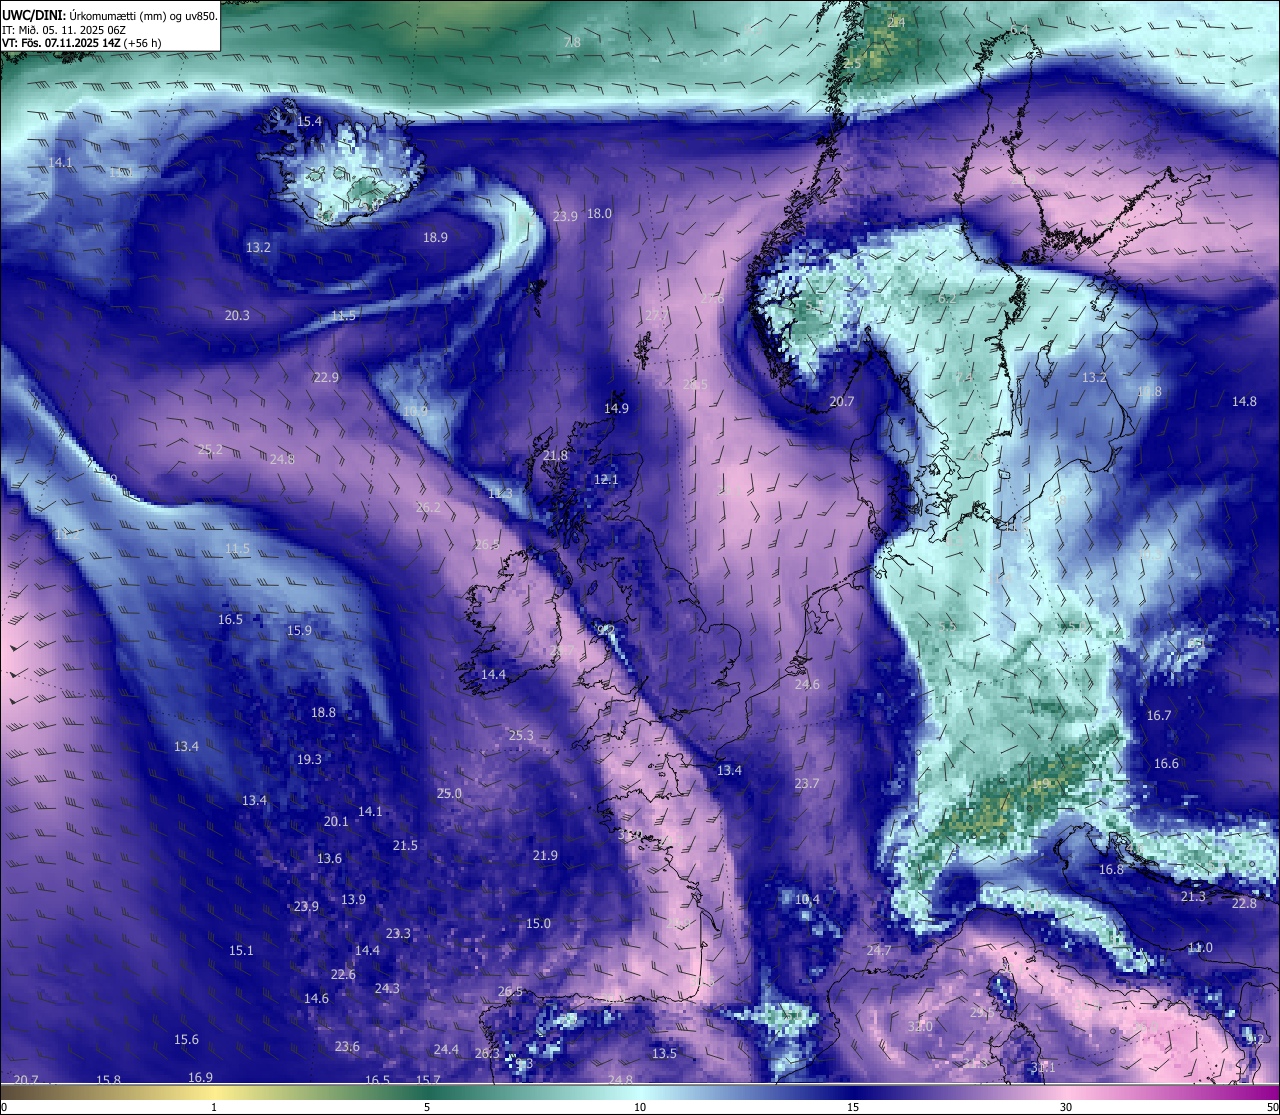Click the UWC/DINI Úrkomumætti title line
Image resolution: width=1280 pixels, height=1115 pixels.
(110, 15)
